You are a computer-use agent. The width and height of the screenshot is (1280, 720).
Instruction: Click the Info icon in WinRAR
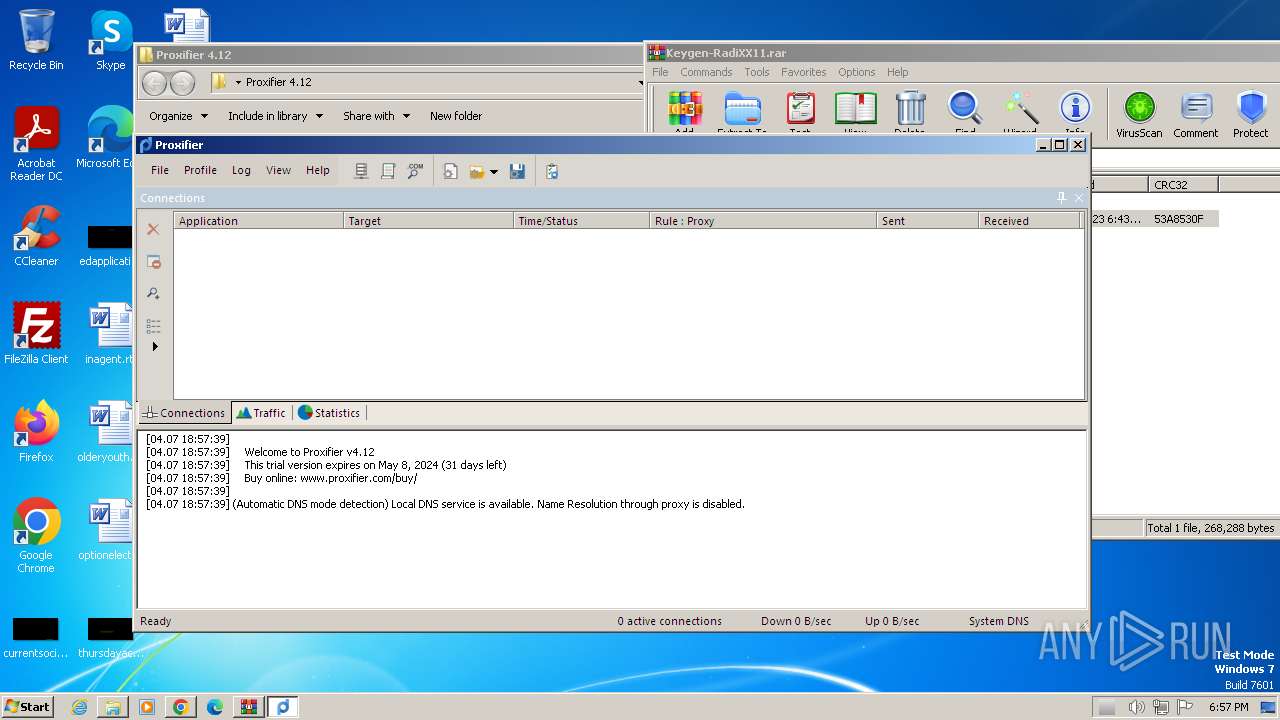pos(1075,111)
